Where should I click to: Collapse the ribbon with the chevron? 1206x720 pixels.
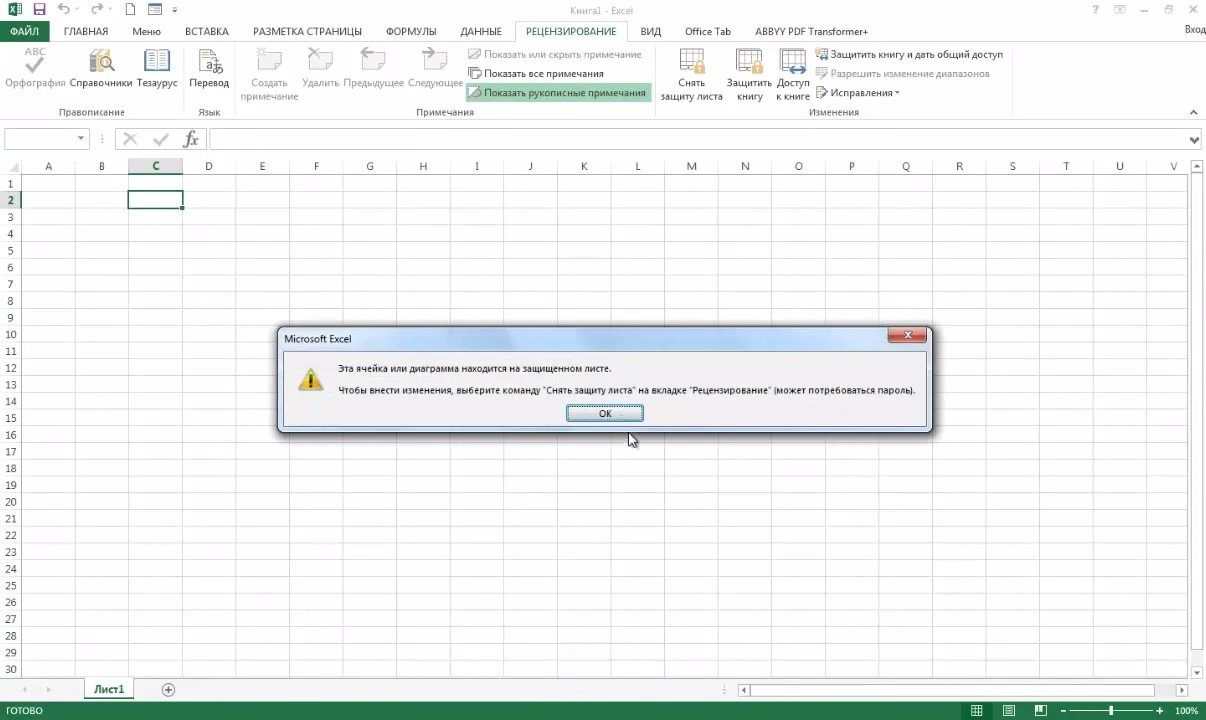(x=1193, y=112)
